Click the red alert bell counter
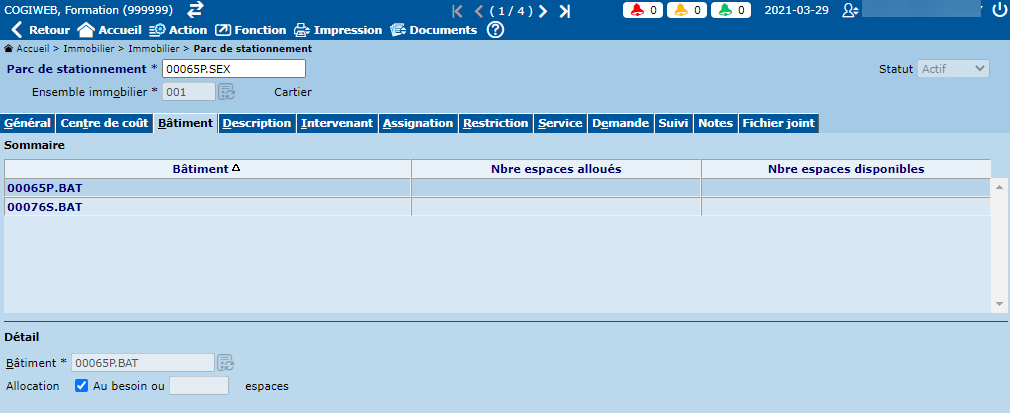This screenshot has width=1010, height=413. coord(647,10)
